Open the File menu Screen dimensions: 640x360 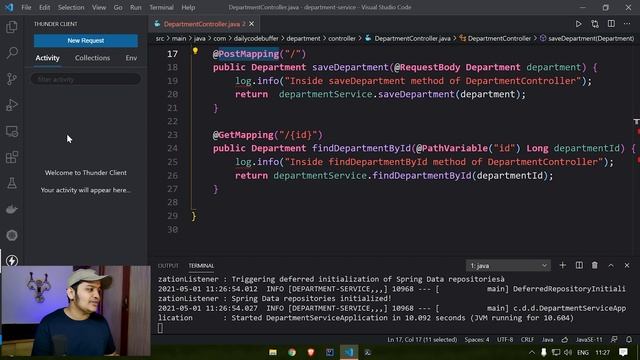click(26, 7)
